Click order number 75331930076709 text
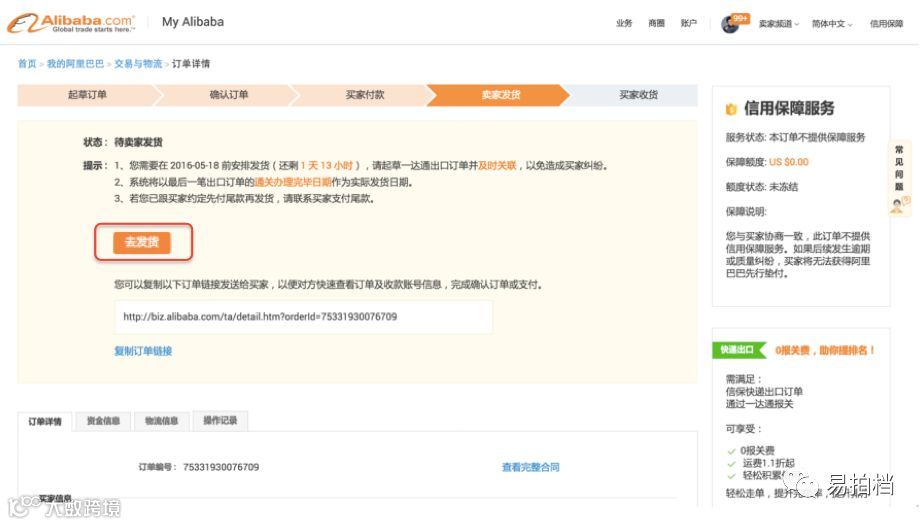This screenshot has height=525, width=924. (x=221, y=467)
